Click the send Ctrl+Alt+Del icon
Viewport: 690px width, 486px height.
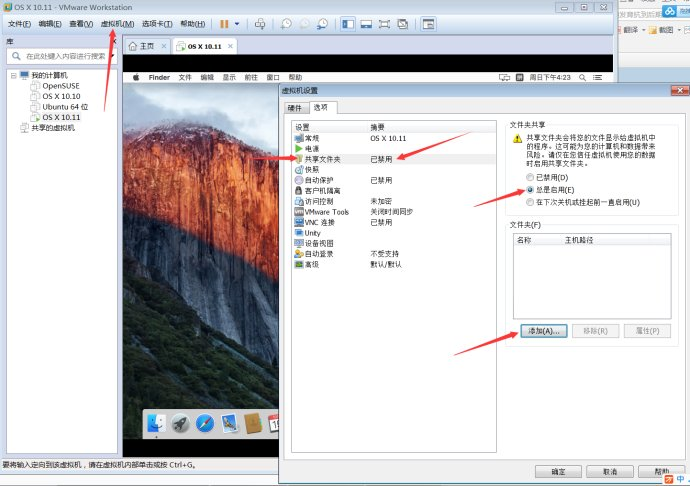260,24
